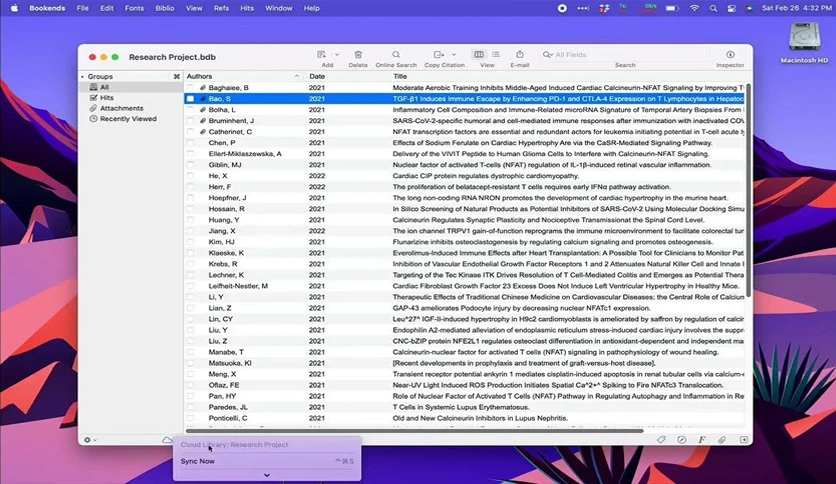Click the vertical scrollbar of reference list
This screenshot has width=836, height=484.
click(749, 189)
